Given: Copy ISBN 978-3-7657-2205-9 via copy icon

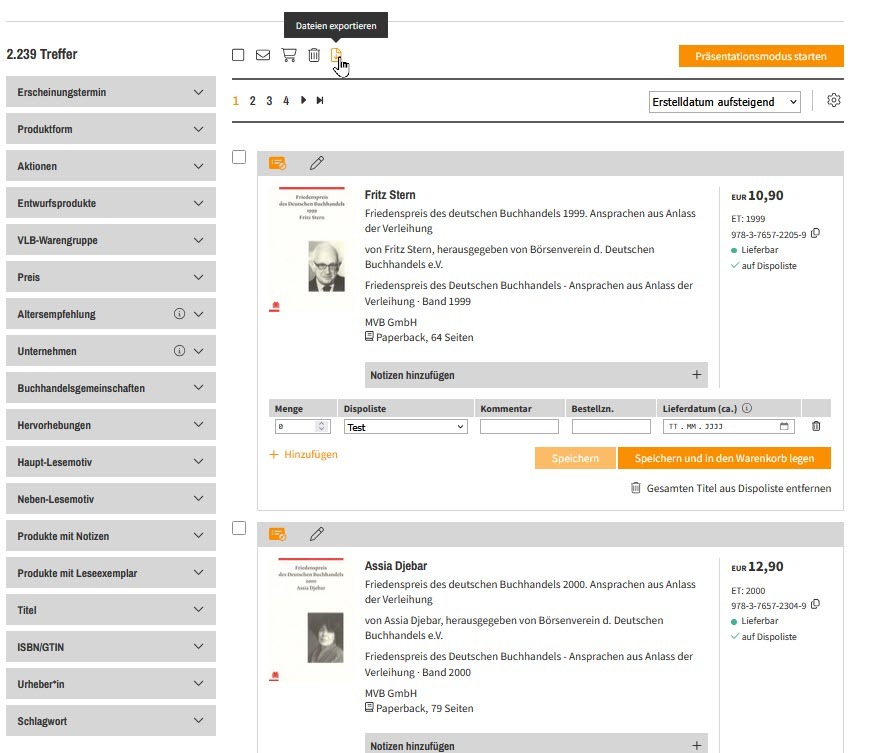Looking at the screenshot, I should (x=815, y=234).
